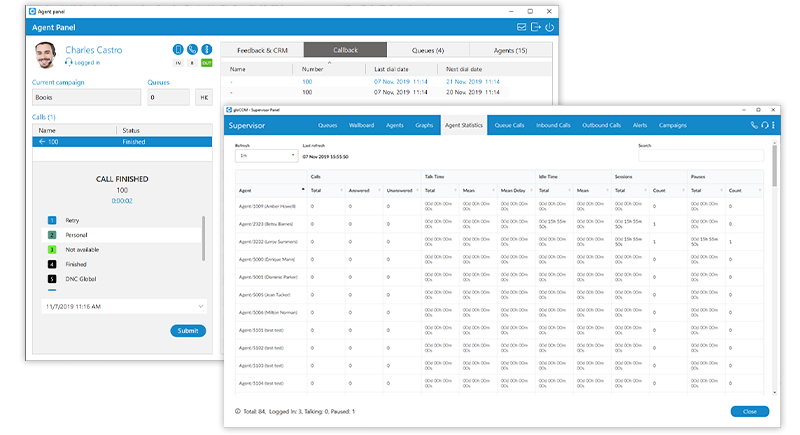800x435 pixels.
Task: Click the phone icon in Supervisor header
Action: coord(754,126)
